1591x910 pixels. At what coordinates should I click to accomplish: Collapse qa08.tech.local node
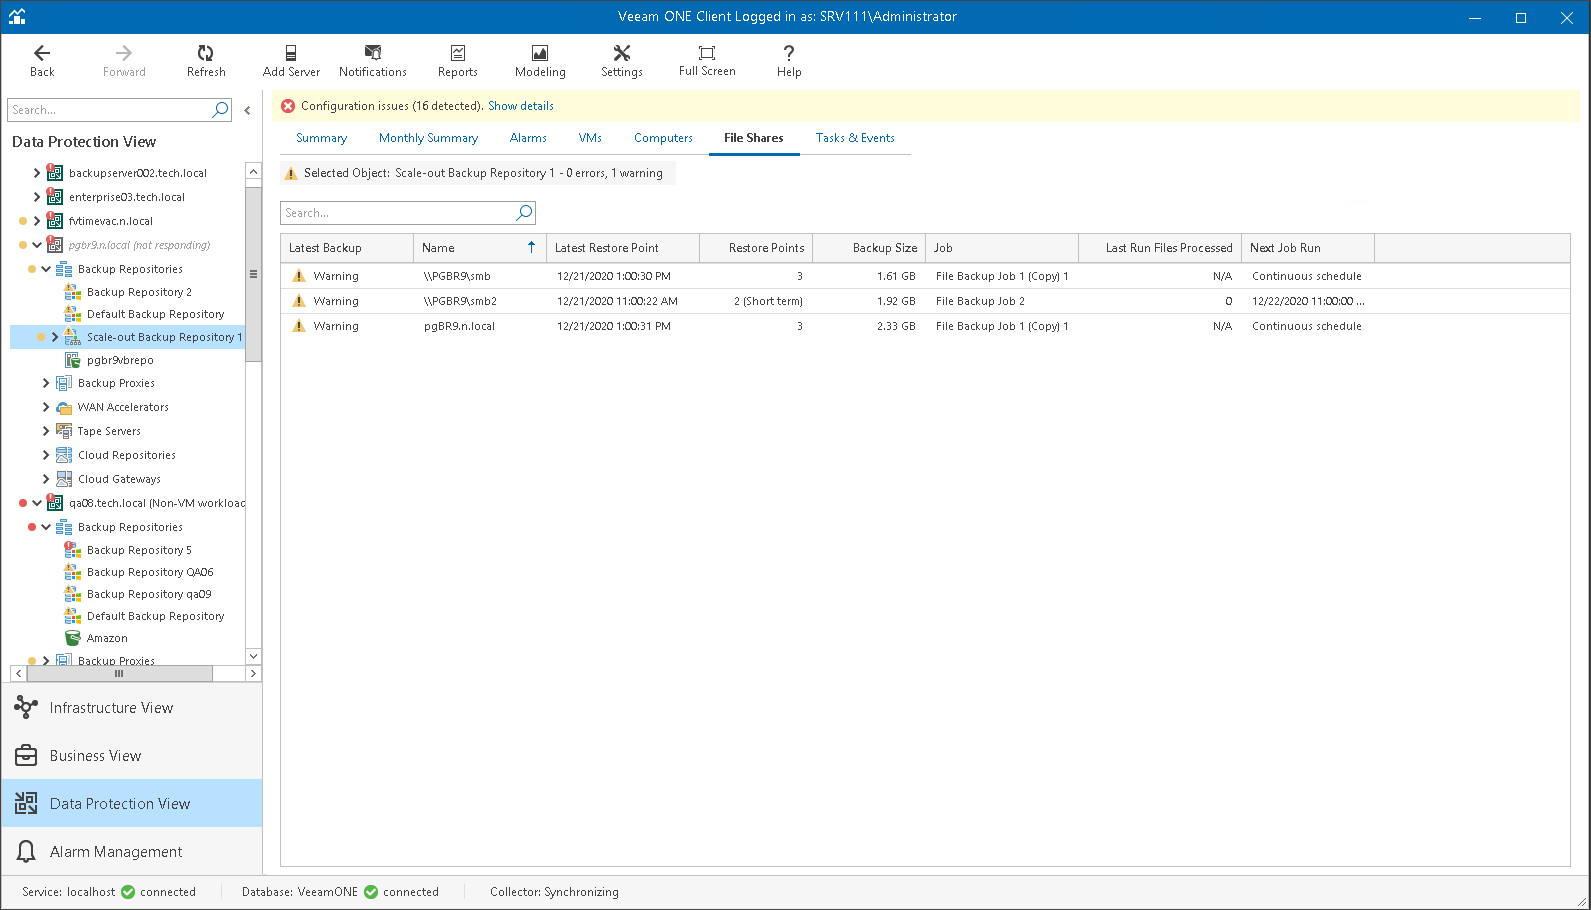[37, 503]
